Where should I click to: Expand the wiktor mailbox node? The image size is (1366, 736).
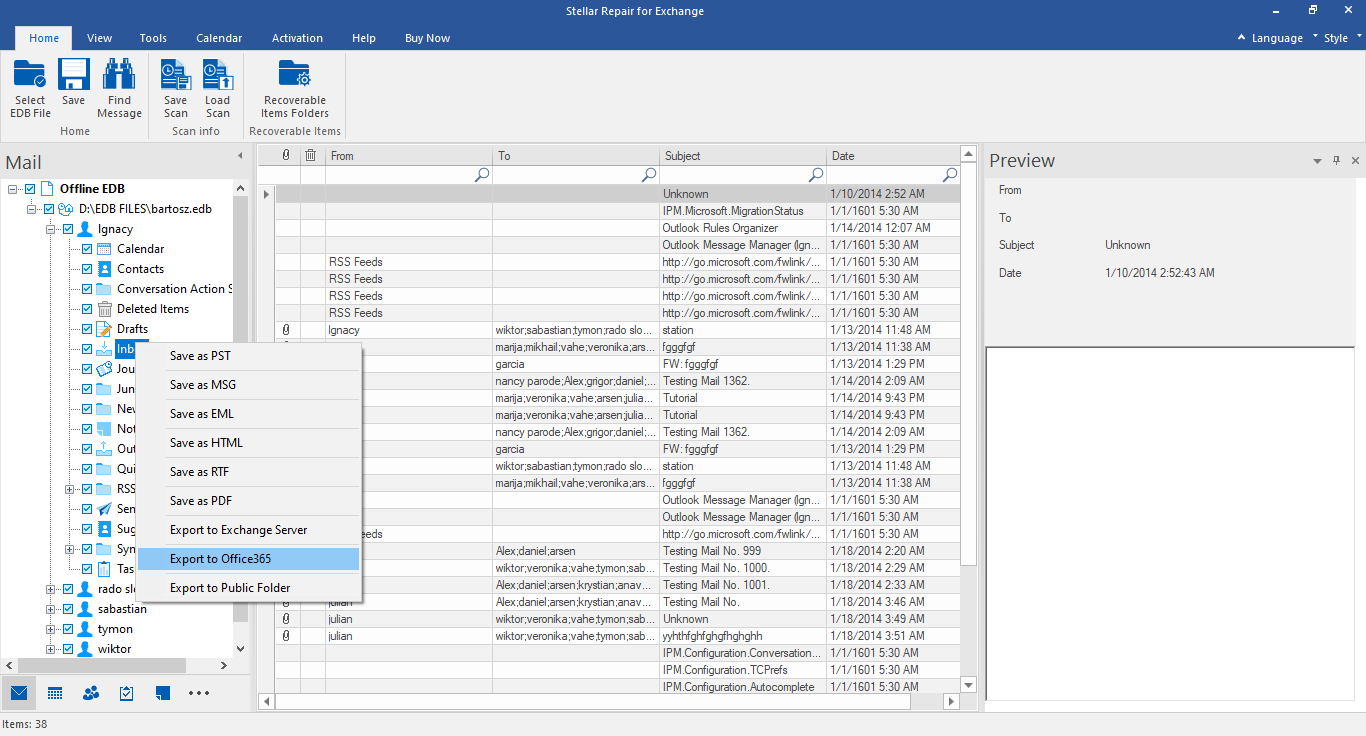click(x=51, y=649)
